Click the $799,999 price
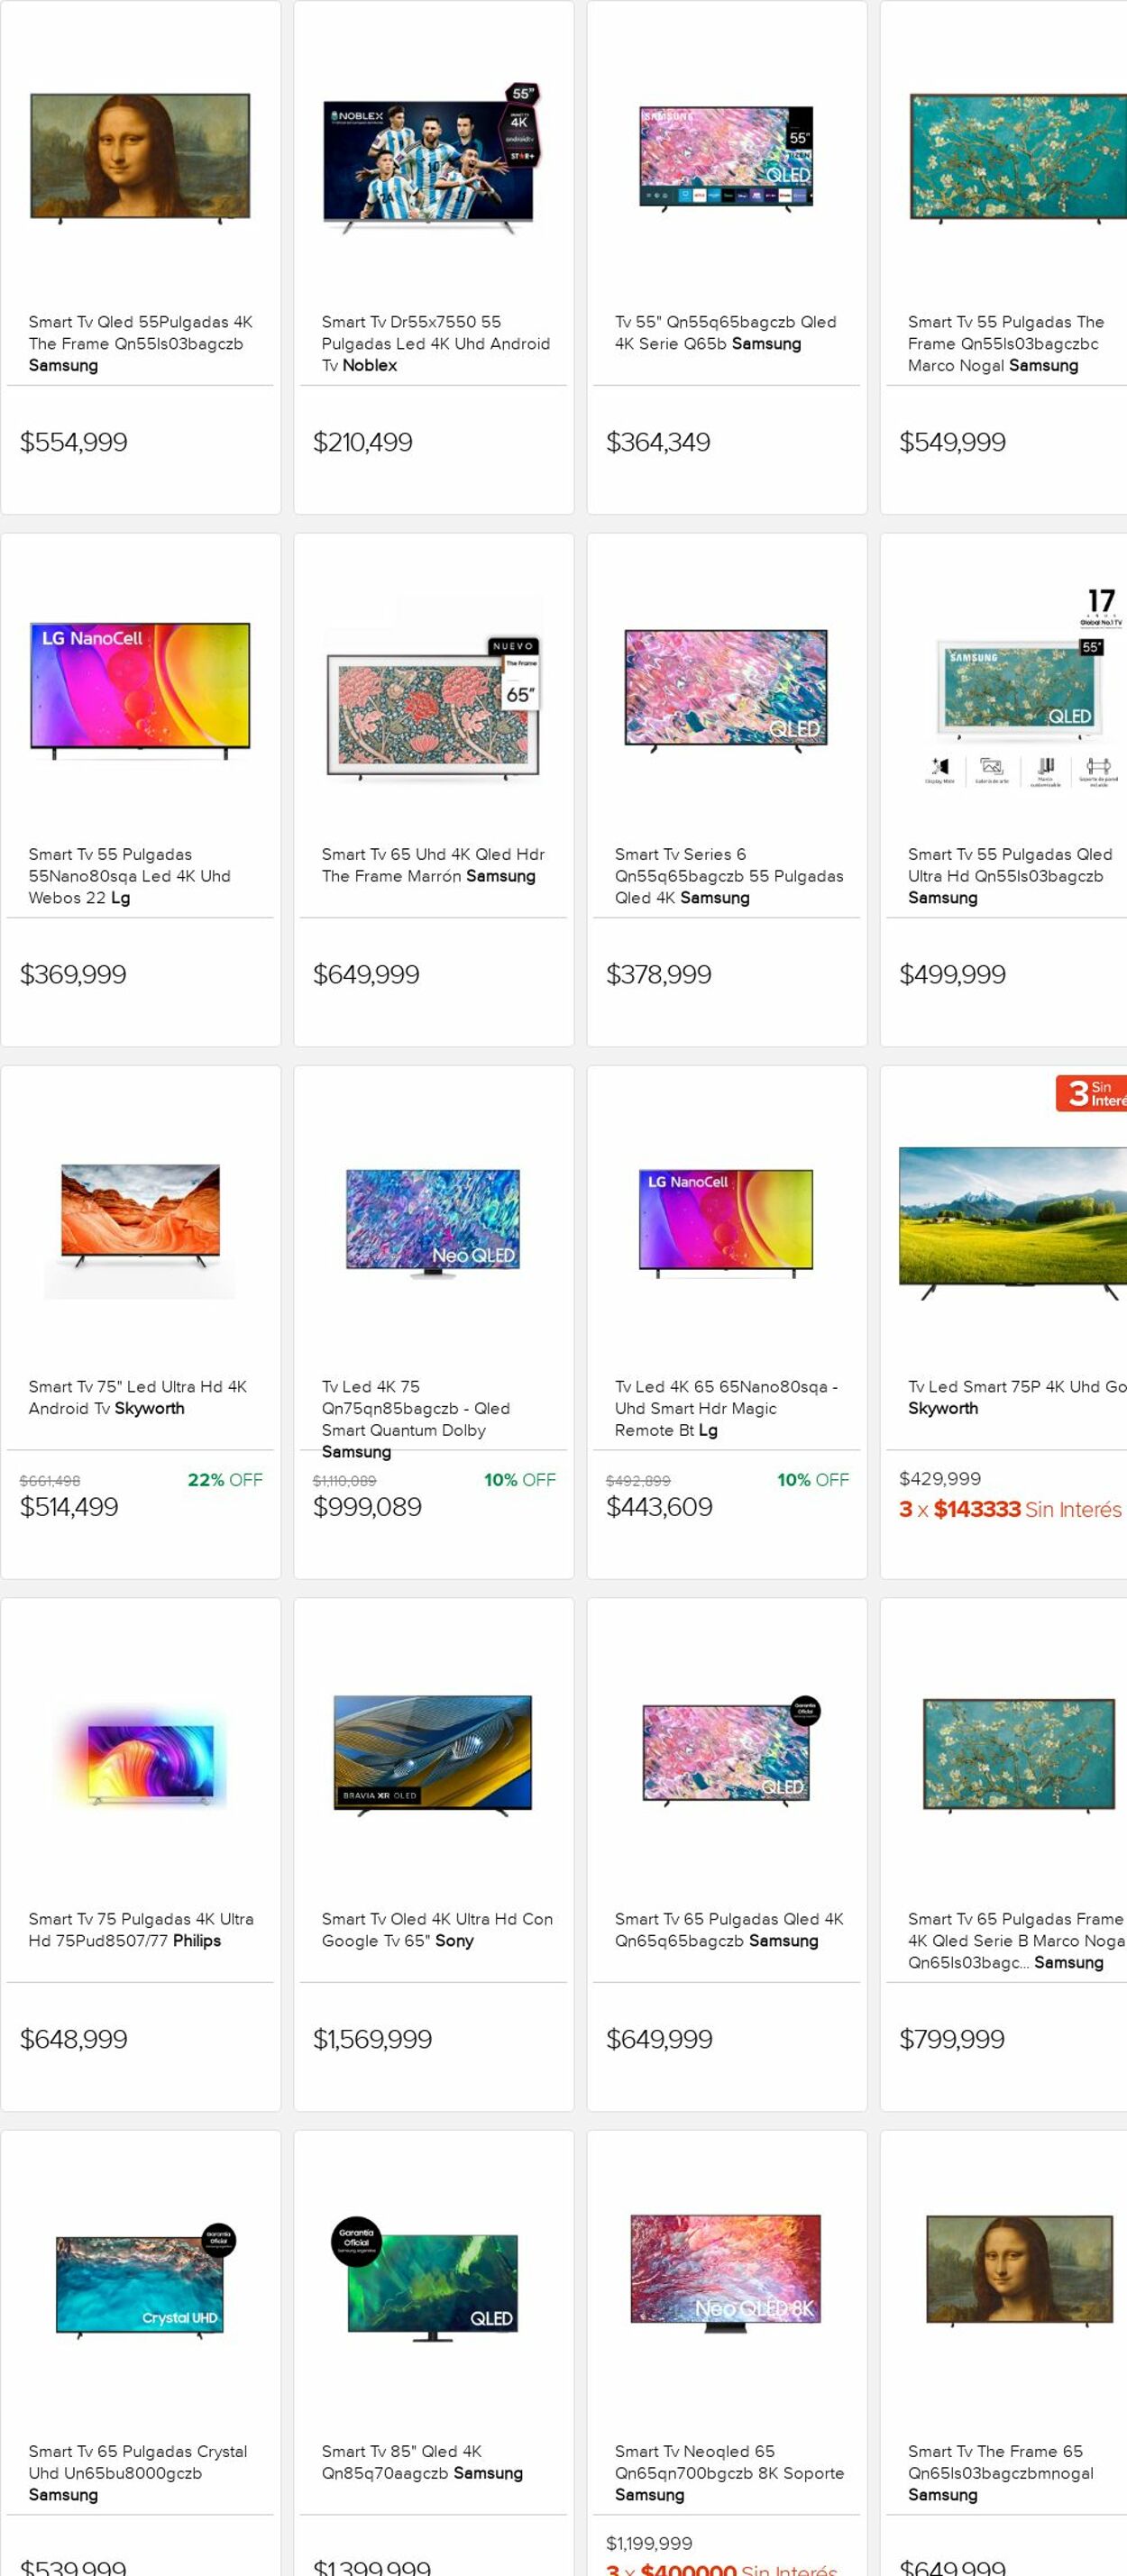This screenshot has height=2576, width=1127. 952,2039
